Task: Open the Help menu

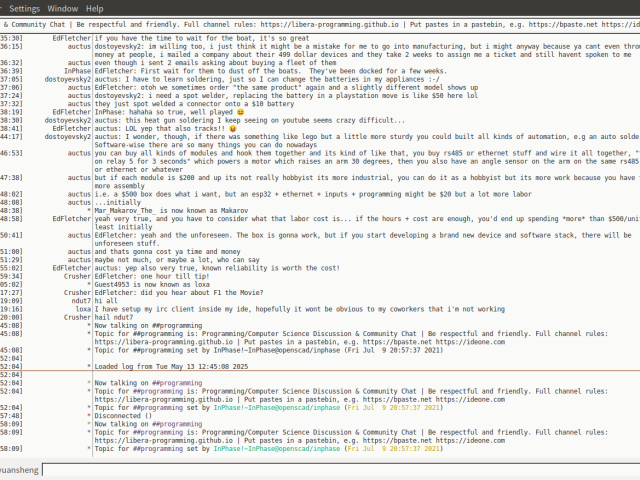Action: pyautogui.click(x=95, y=8)
